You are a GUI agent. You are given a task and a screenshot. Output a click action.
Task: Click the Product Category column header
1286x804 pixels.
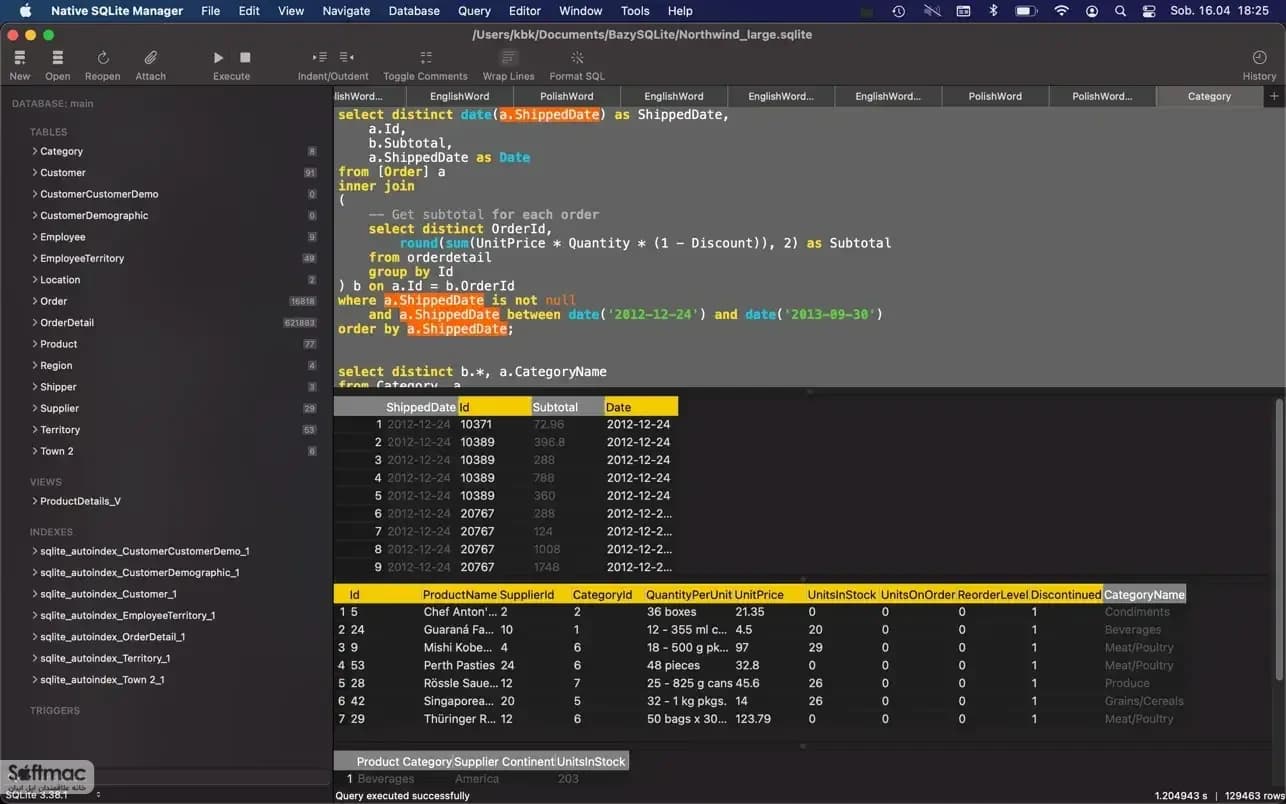[x=404, y=761]
